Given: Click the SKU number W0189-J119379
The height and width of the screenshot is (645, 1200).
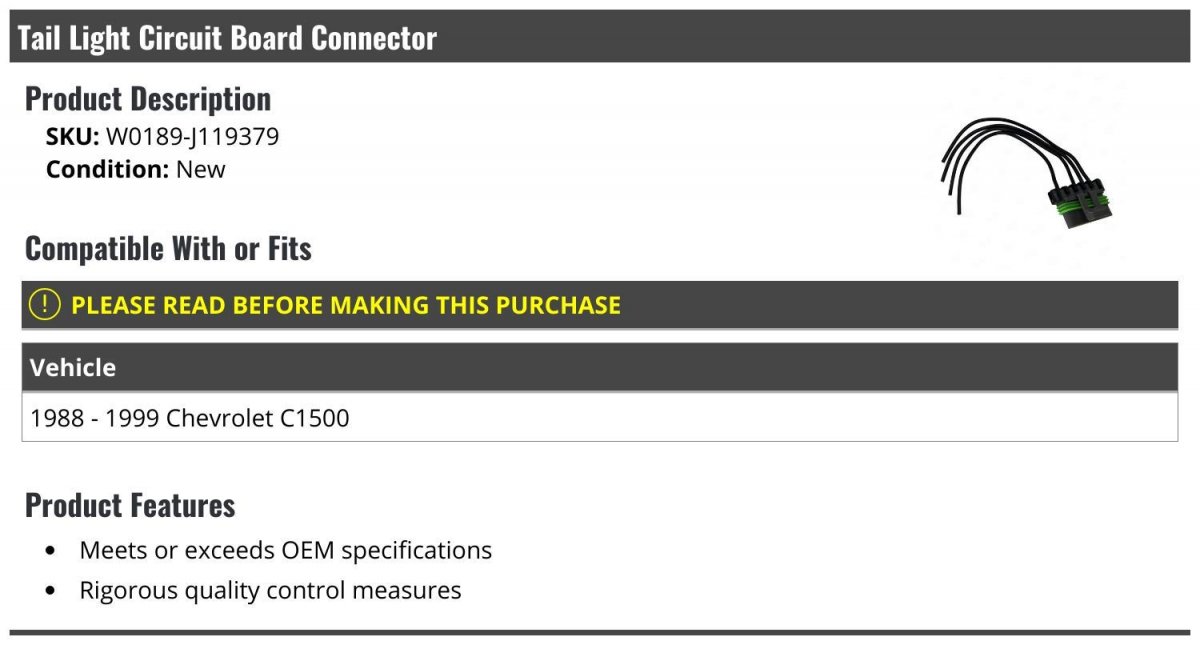Looking at the screenshot, I should (192, 136).
